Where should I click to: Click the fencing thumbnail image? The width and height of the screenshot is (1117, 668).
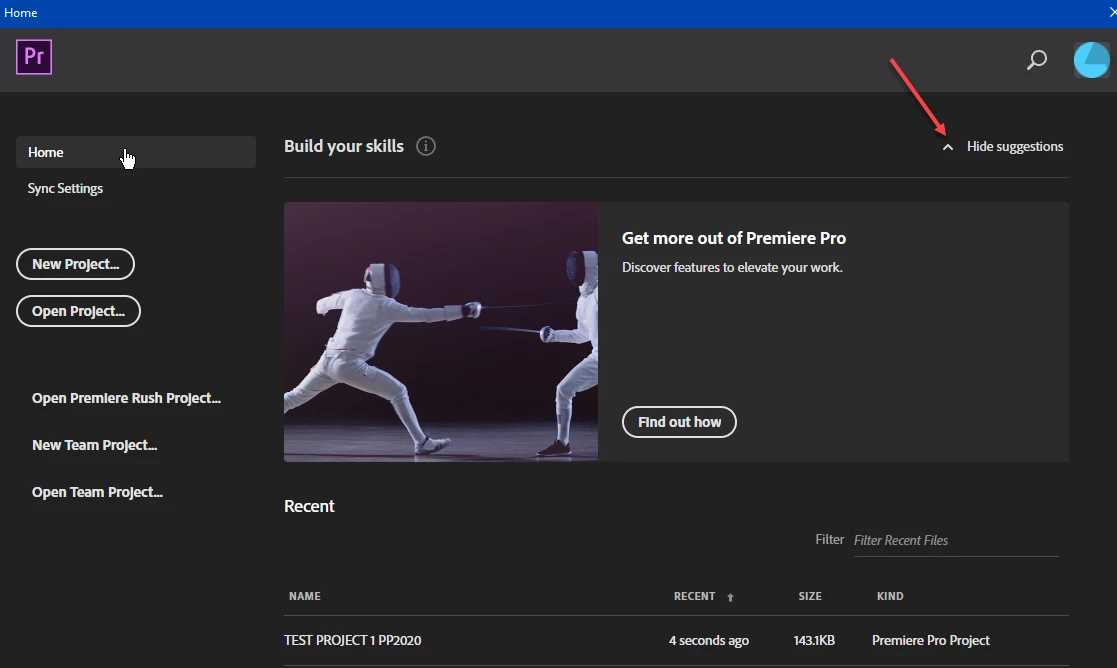pos(441,332)
